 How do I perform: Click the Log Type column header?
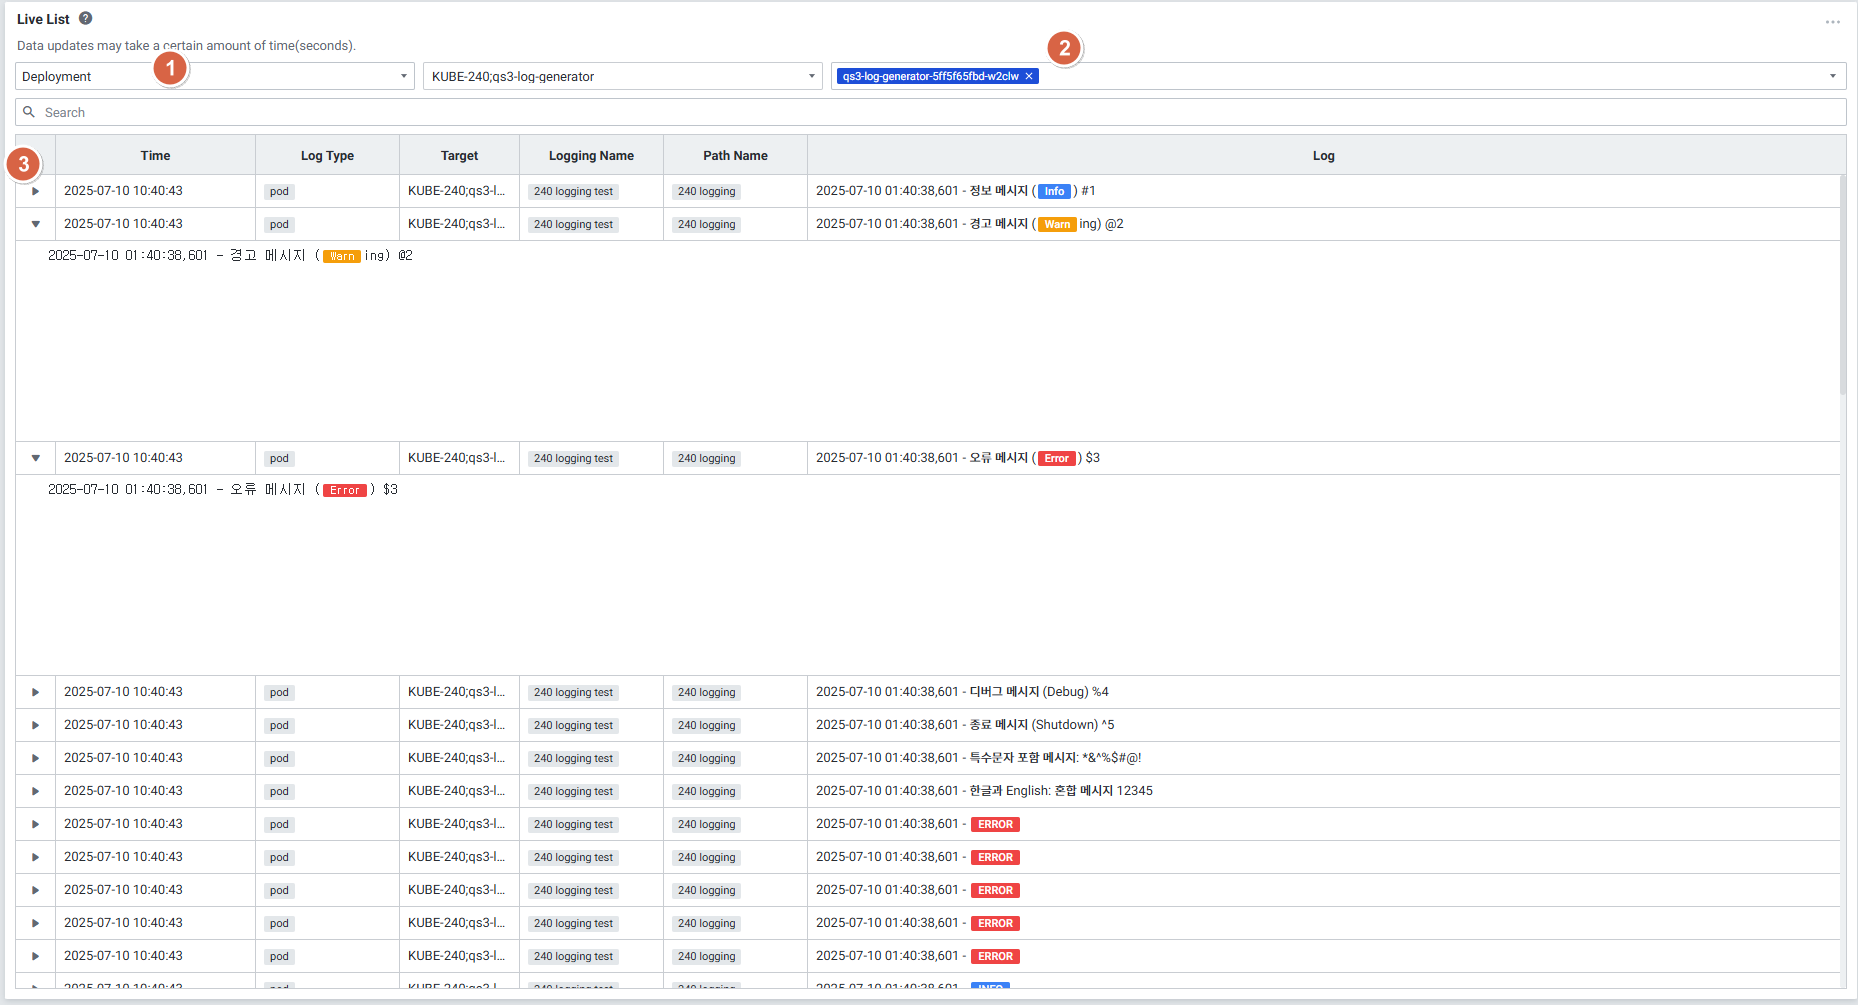click(x=327, y=155)
